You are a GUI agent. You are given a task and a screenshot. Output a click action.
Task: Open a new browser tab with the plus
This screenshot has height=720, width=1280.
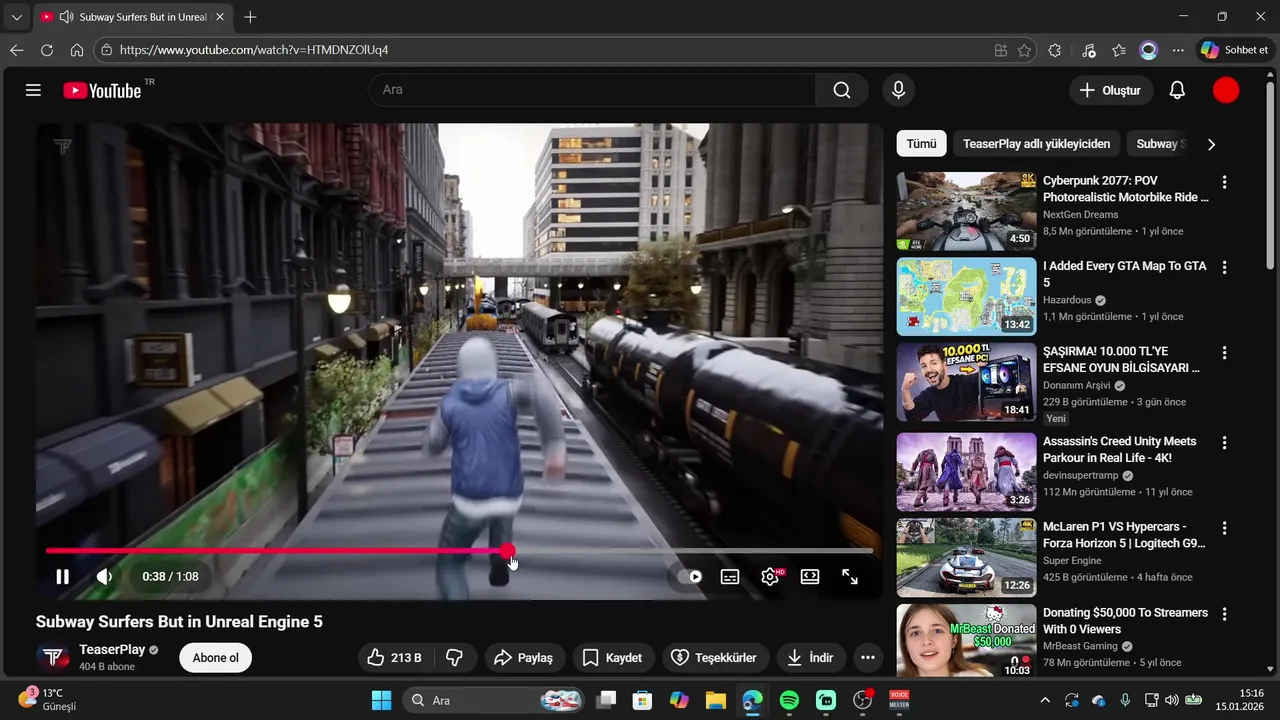point(250,17)
